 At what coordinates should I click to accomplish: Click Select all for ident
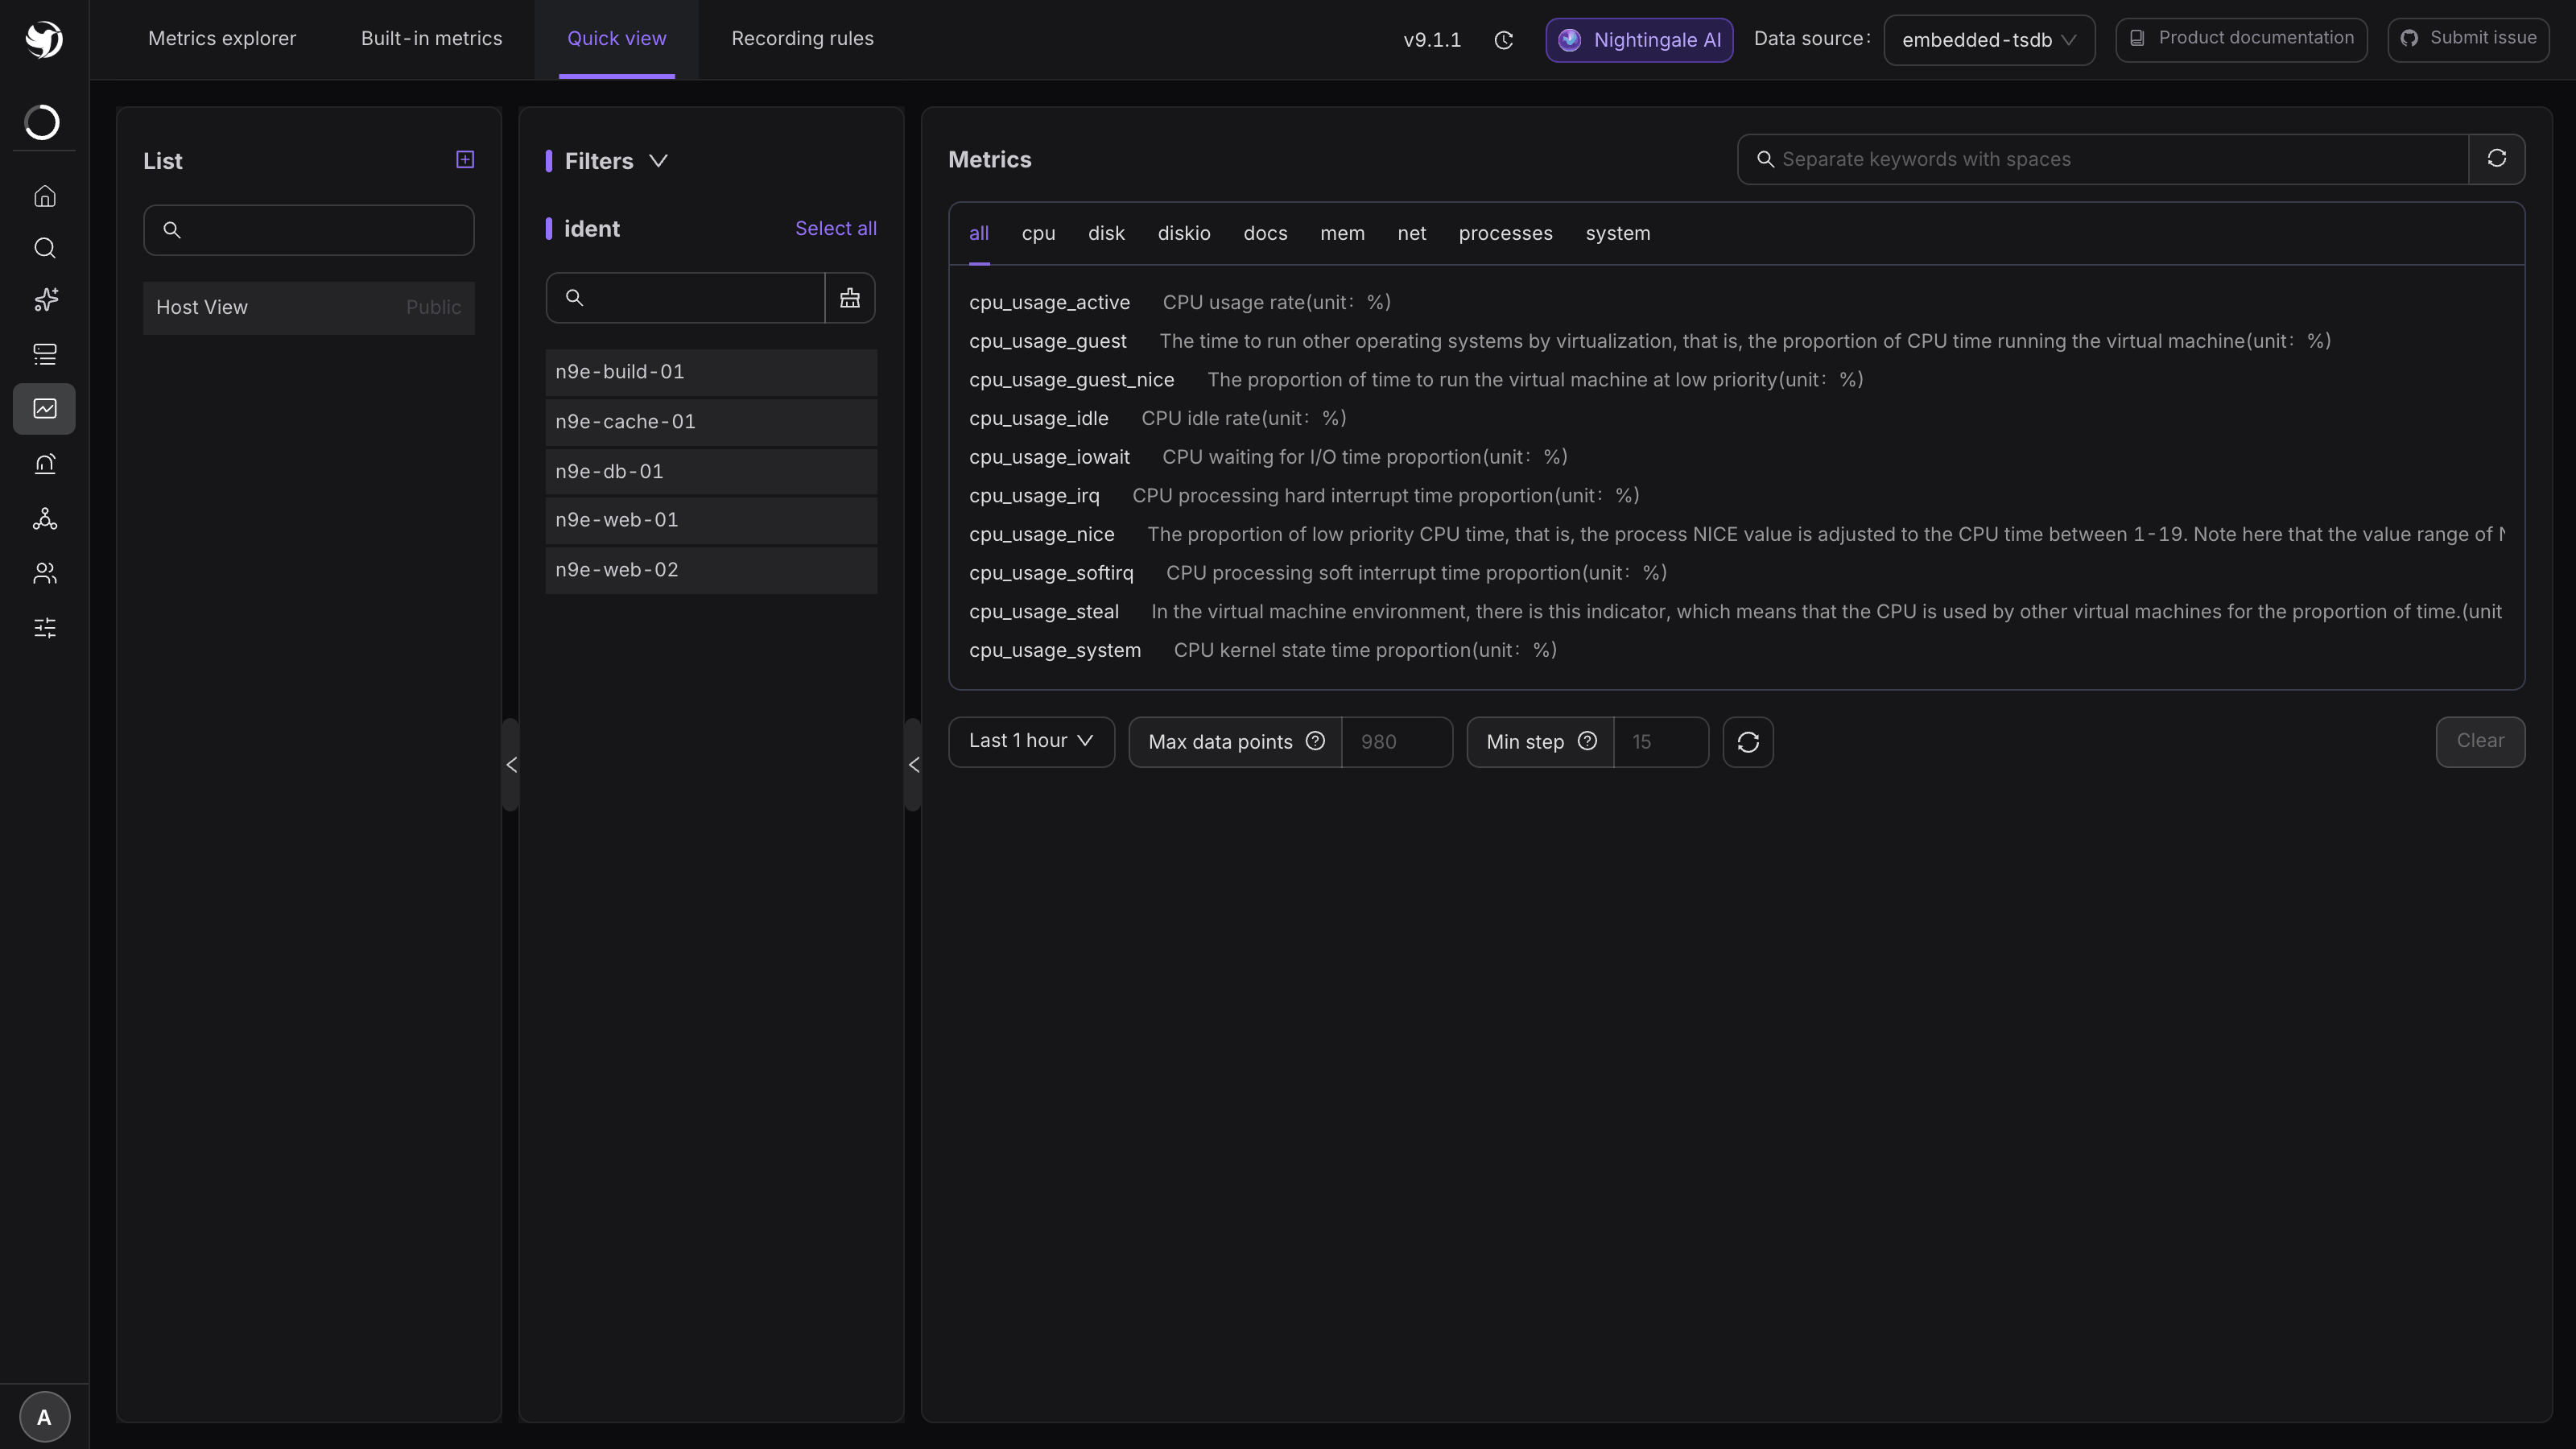(x=836, y=229)
